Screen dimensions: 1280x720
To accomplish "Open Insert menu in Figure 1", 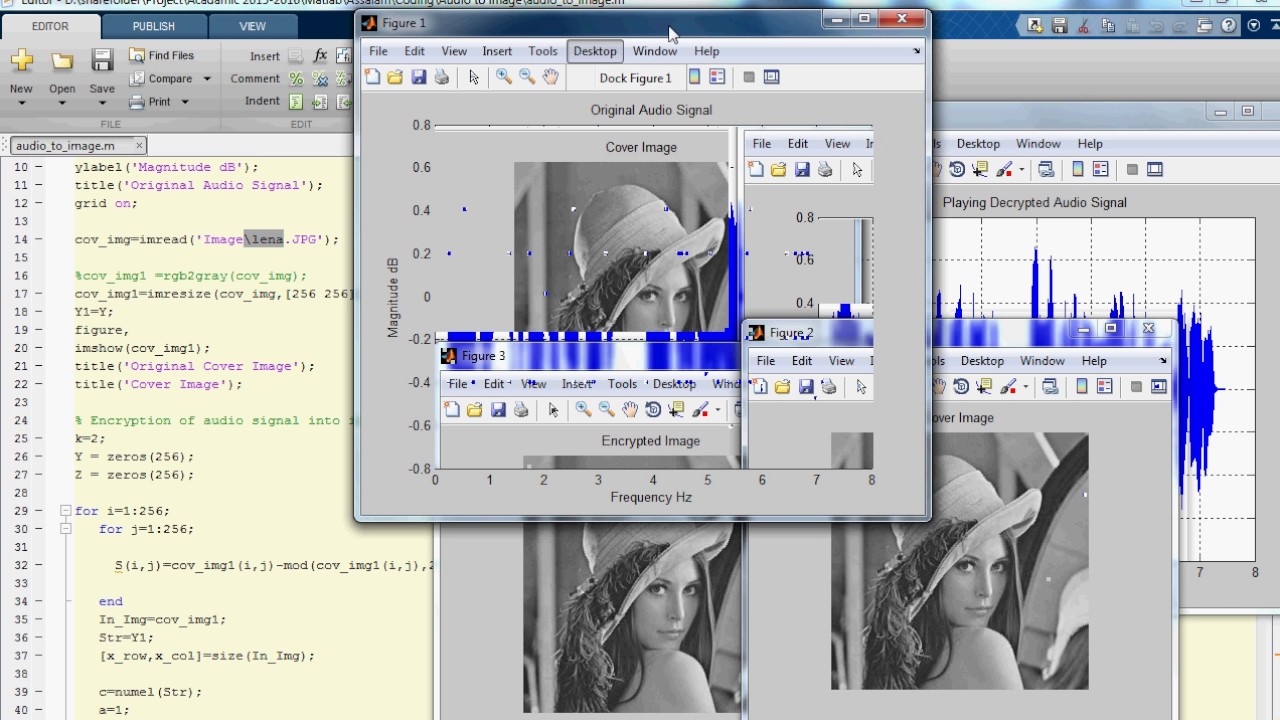I will pyautogui.click(x=497, y=51).
